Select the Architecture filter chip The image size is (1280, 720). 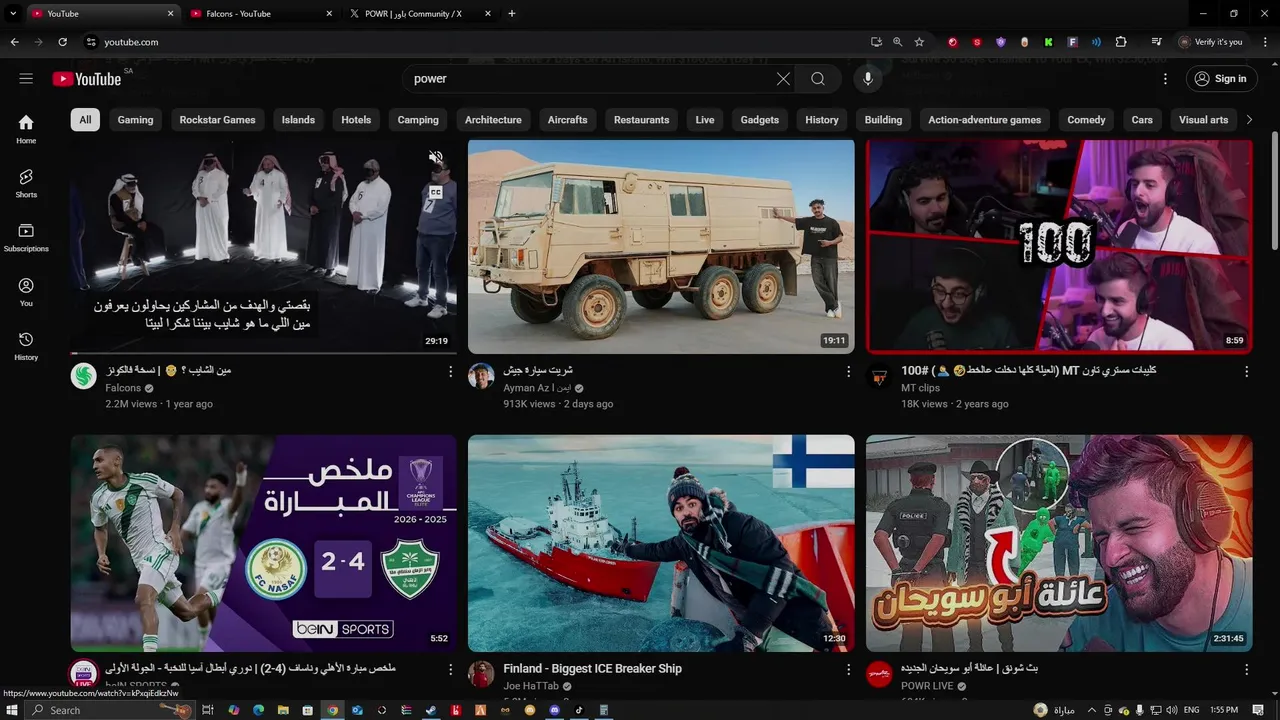(x=493, y=120)
